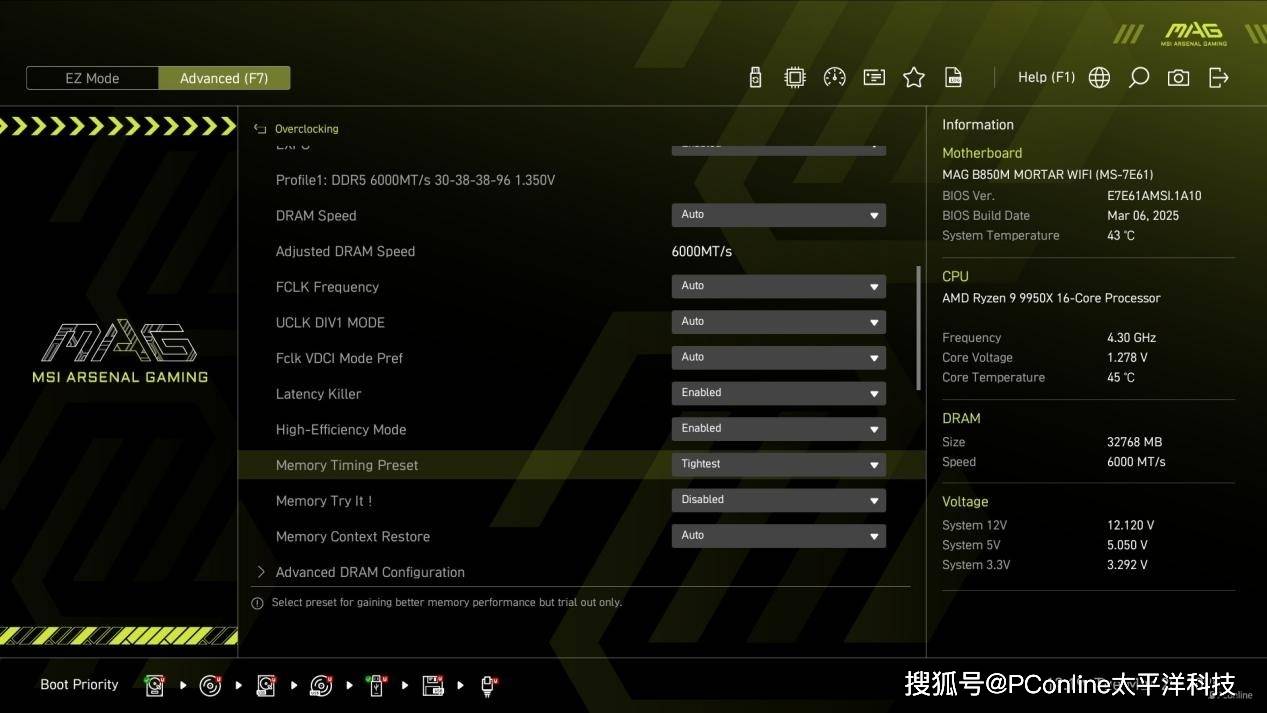Open the Memory Timing Preset dropdown set to Tightest

tap(778, 464)
